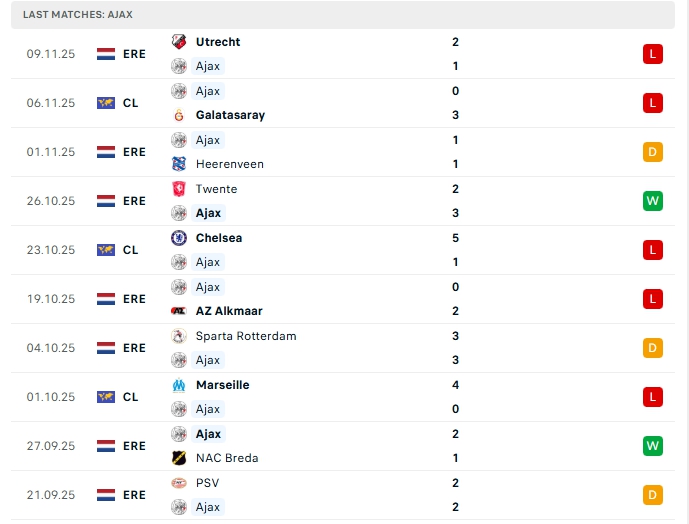Click the Champions League flag on 06.11.25 row
The height and width of the screenshot is (524, 689).
106,103
